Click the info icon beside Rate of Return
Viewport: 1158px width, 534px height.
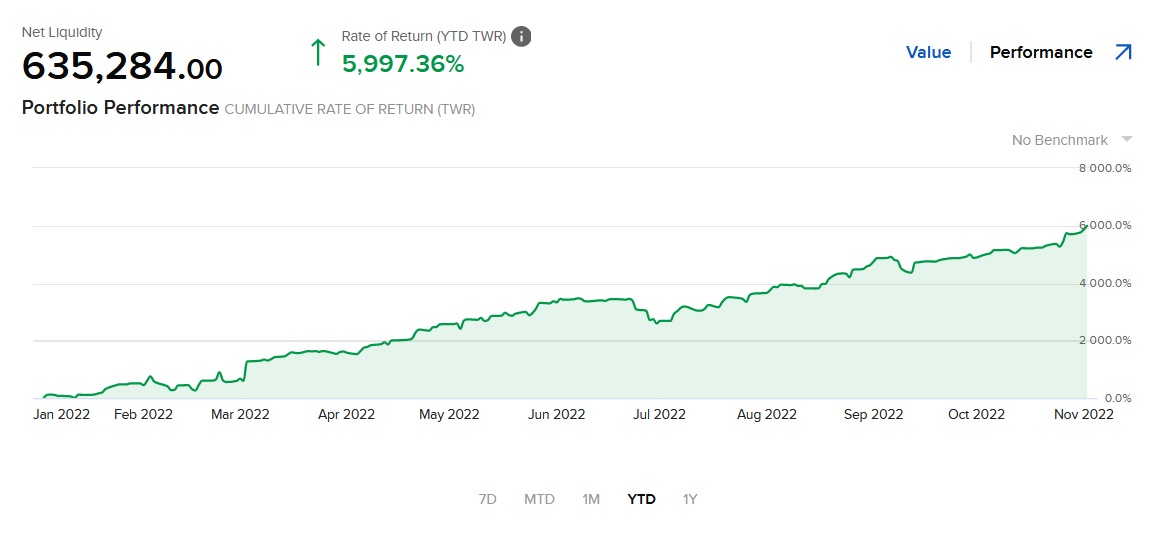pyautogui.click(x=521, y=36)
